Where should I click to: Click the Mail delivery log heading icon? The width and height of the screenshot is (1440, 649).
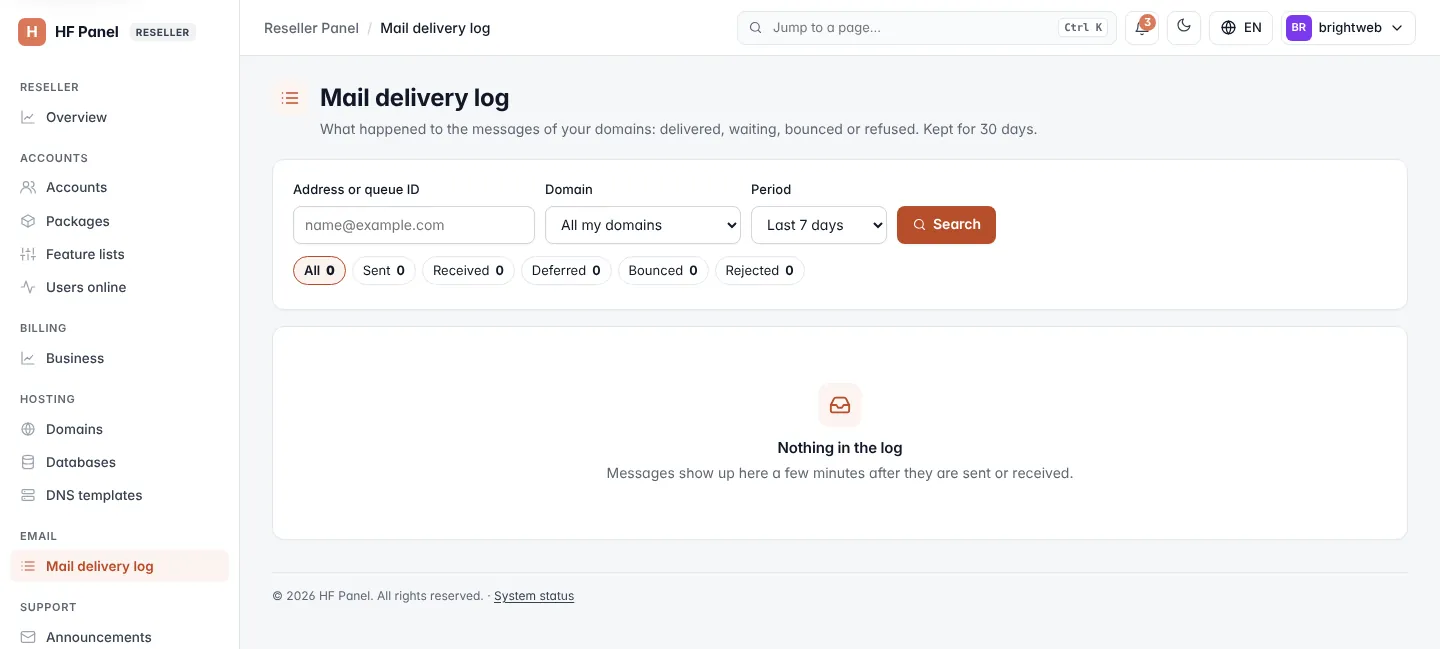click(290, 98)
